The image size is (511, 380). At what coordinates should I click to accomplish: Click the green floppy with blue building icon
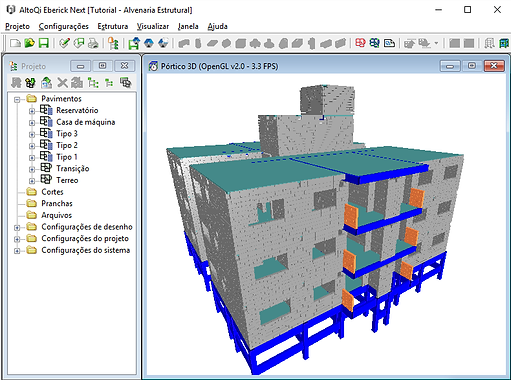click(x=134, y=43)
